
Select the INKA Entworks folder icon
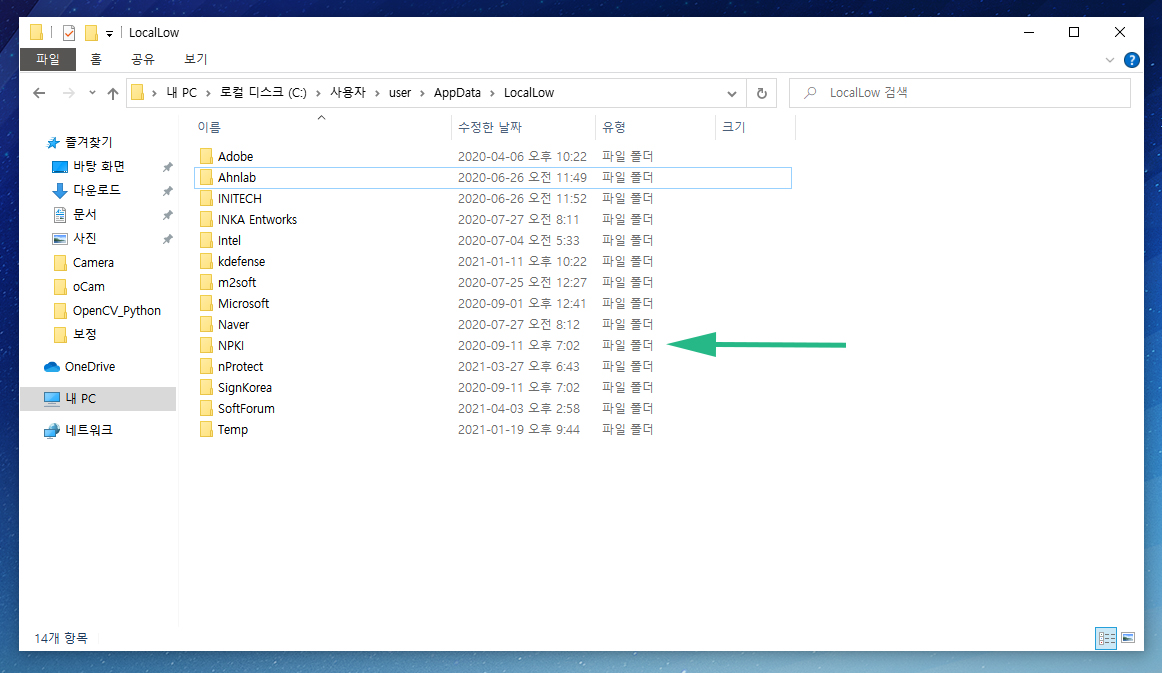click(206, 219)
